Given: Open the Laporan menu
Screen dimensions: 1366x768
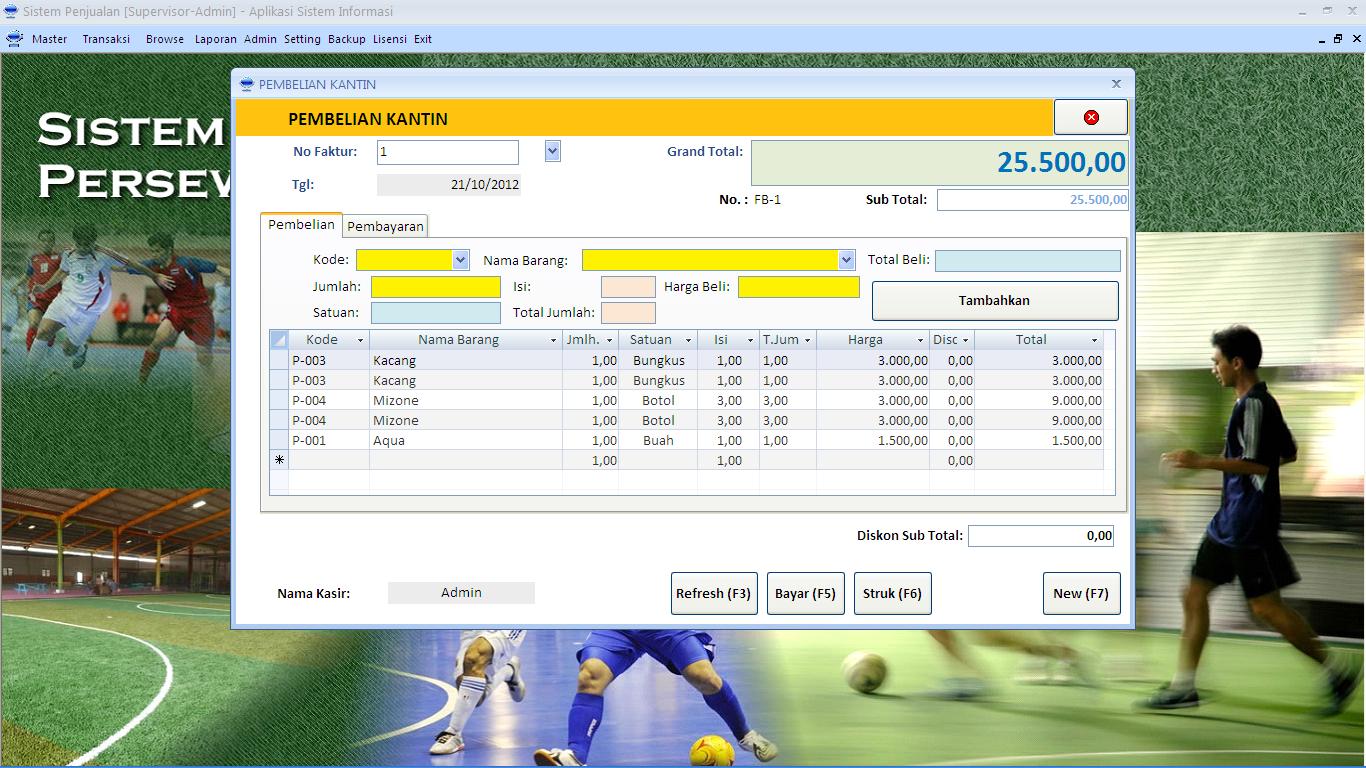Looking at the screenshot, I should [x=216, y=39].
